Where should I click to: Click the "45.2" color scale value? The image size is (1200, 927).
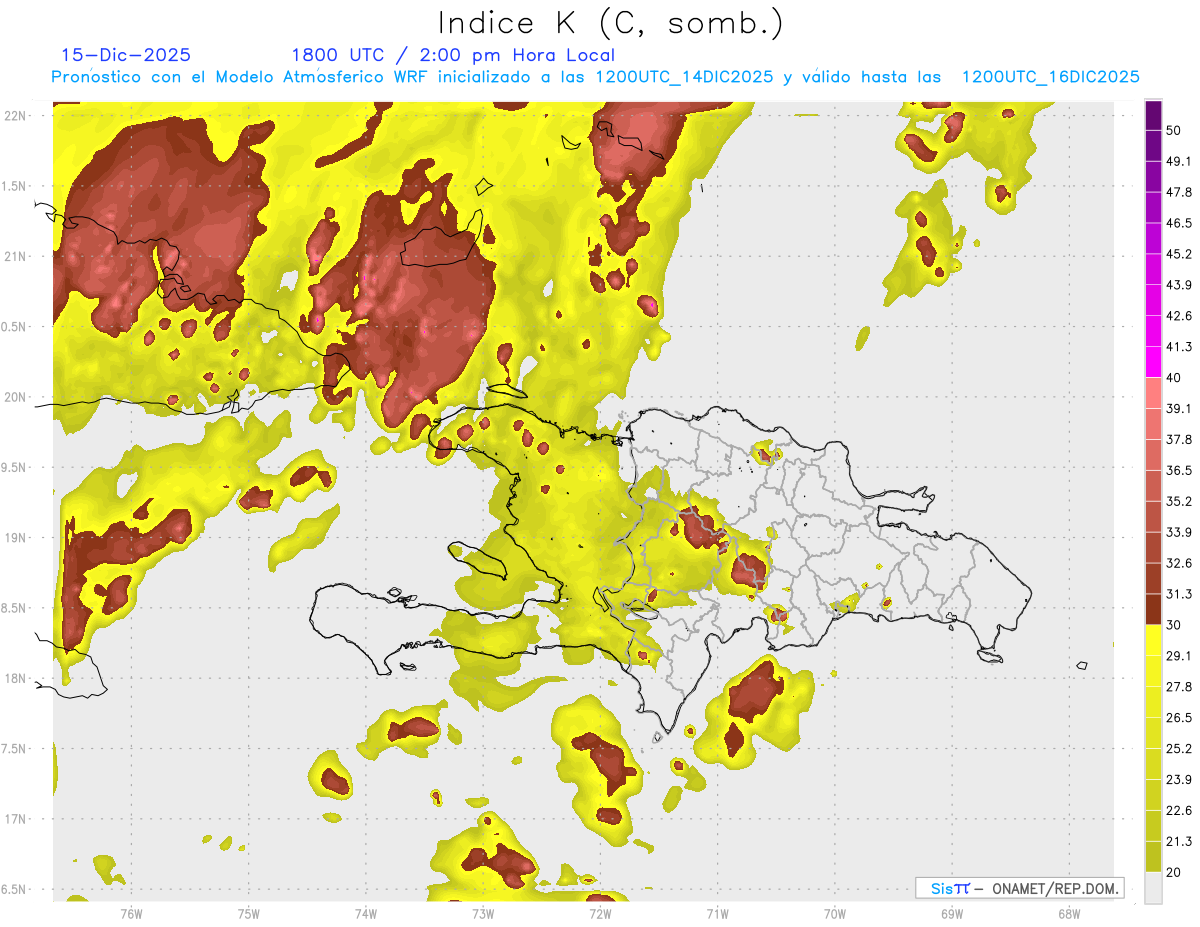tap(1179, 254)
